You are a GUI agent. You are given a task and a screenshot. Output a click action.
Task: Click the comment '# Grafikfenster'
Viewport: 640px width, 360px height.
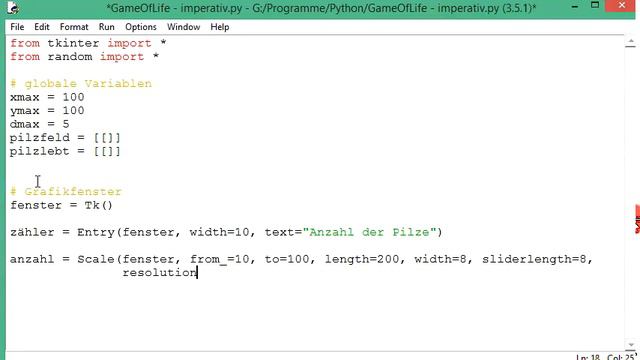(x=66, y=191)
